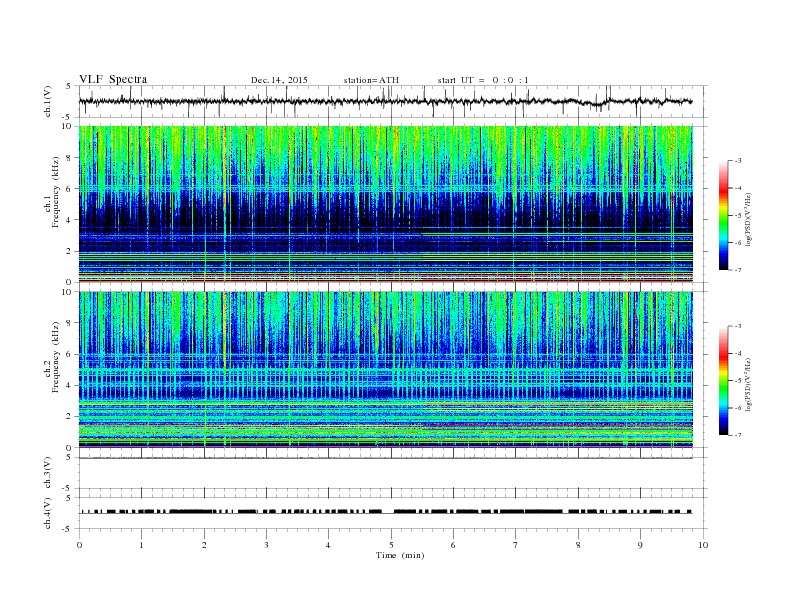Click the ch.4 pulse trace panel
This screenshot has height=612, width=792.
tap(393, 513)
